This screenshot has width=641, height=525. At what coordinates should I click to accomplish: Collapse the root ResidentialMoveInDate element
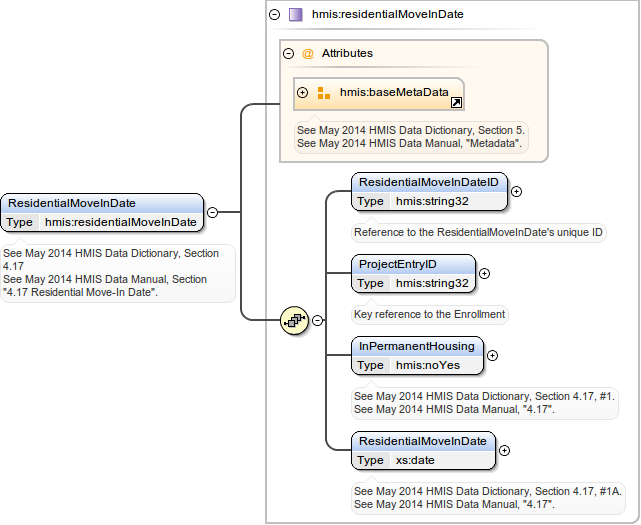click(x=212, y=211)
